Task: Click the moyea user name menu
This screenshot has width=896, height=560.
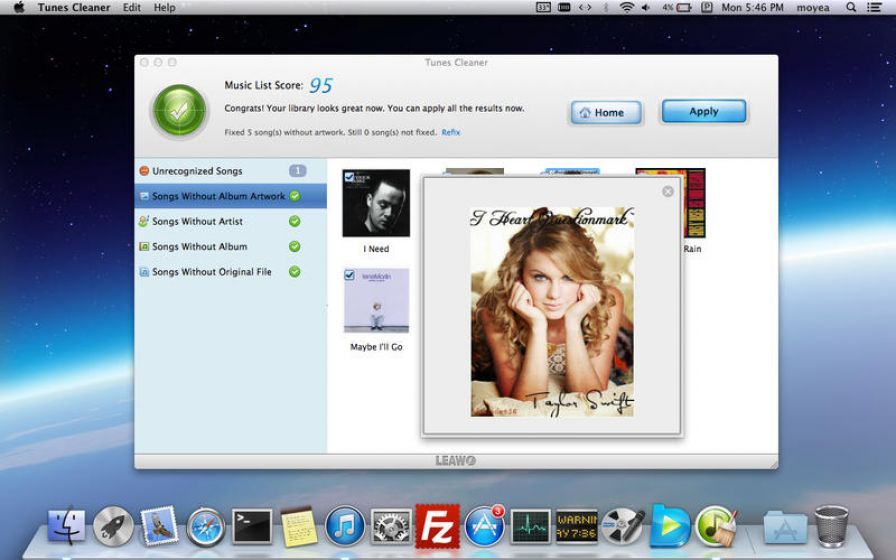Action: pyautogui.click(x=813, y=7)
